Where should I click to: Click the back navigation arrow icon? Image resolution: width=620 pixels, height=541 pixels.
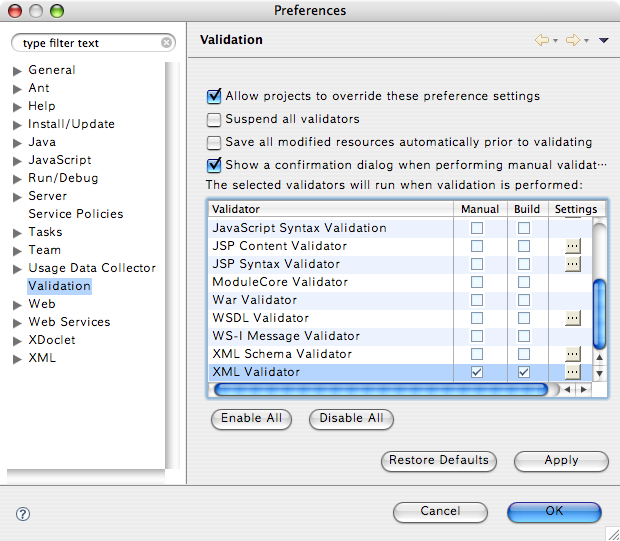tap(542, 40)
